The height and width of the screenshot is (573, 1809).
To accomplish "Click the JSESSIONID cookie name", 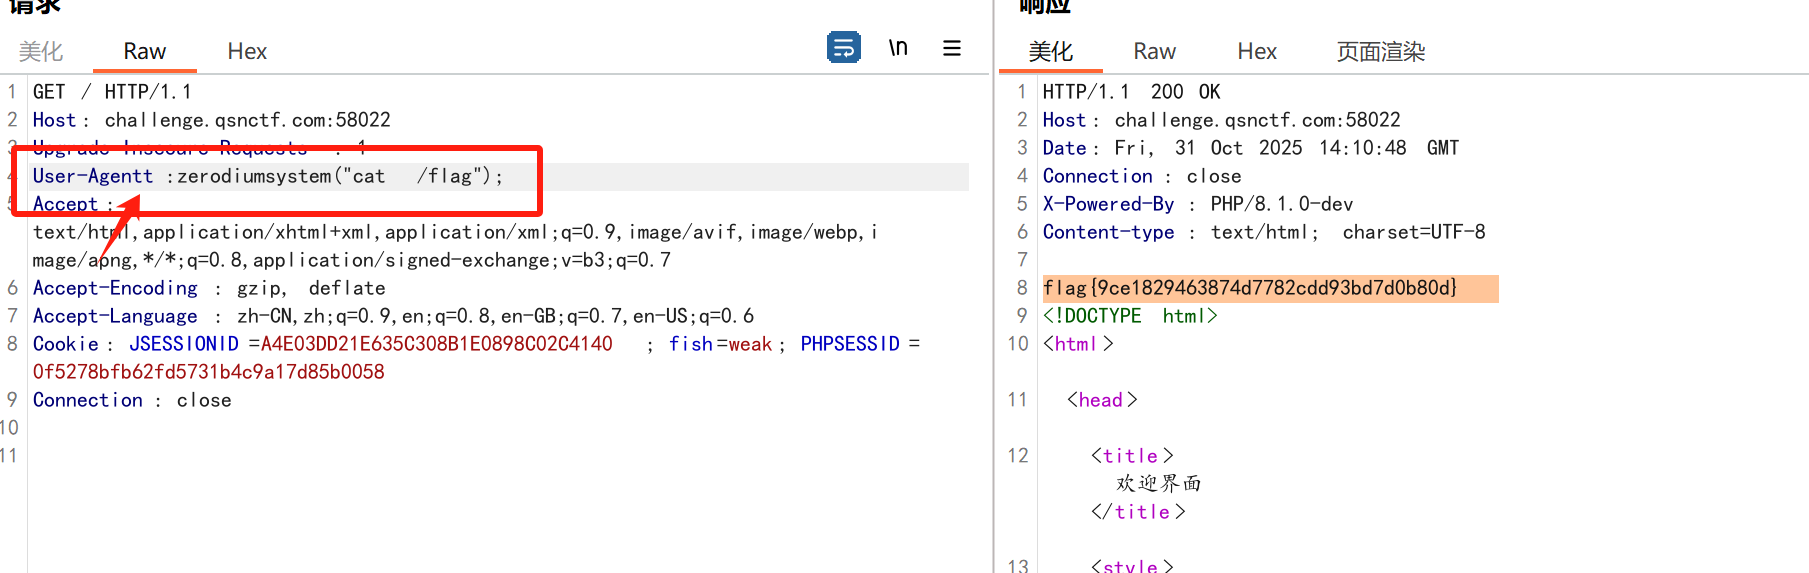I will click(x=184, y=344).
